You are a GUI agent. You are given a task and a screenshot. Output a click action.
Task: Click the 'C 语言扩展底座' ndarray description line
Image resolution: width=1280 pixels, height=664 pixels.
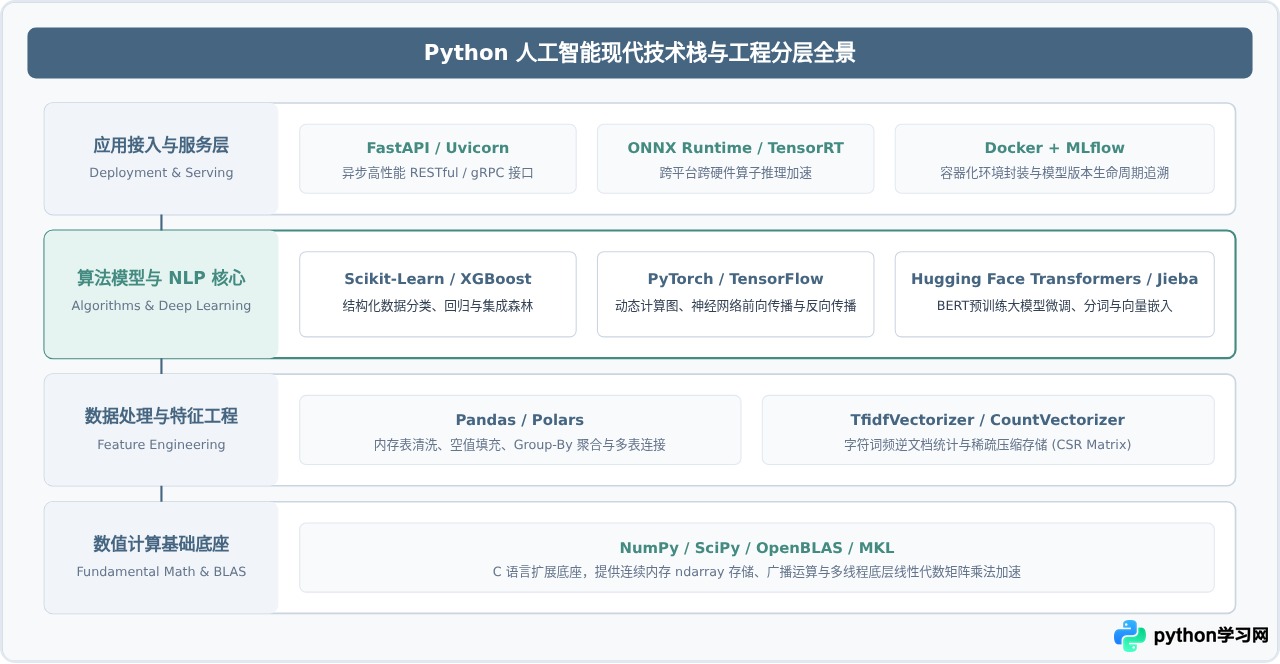[x=757, y=572]
